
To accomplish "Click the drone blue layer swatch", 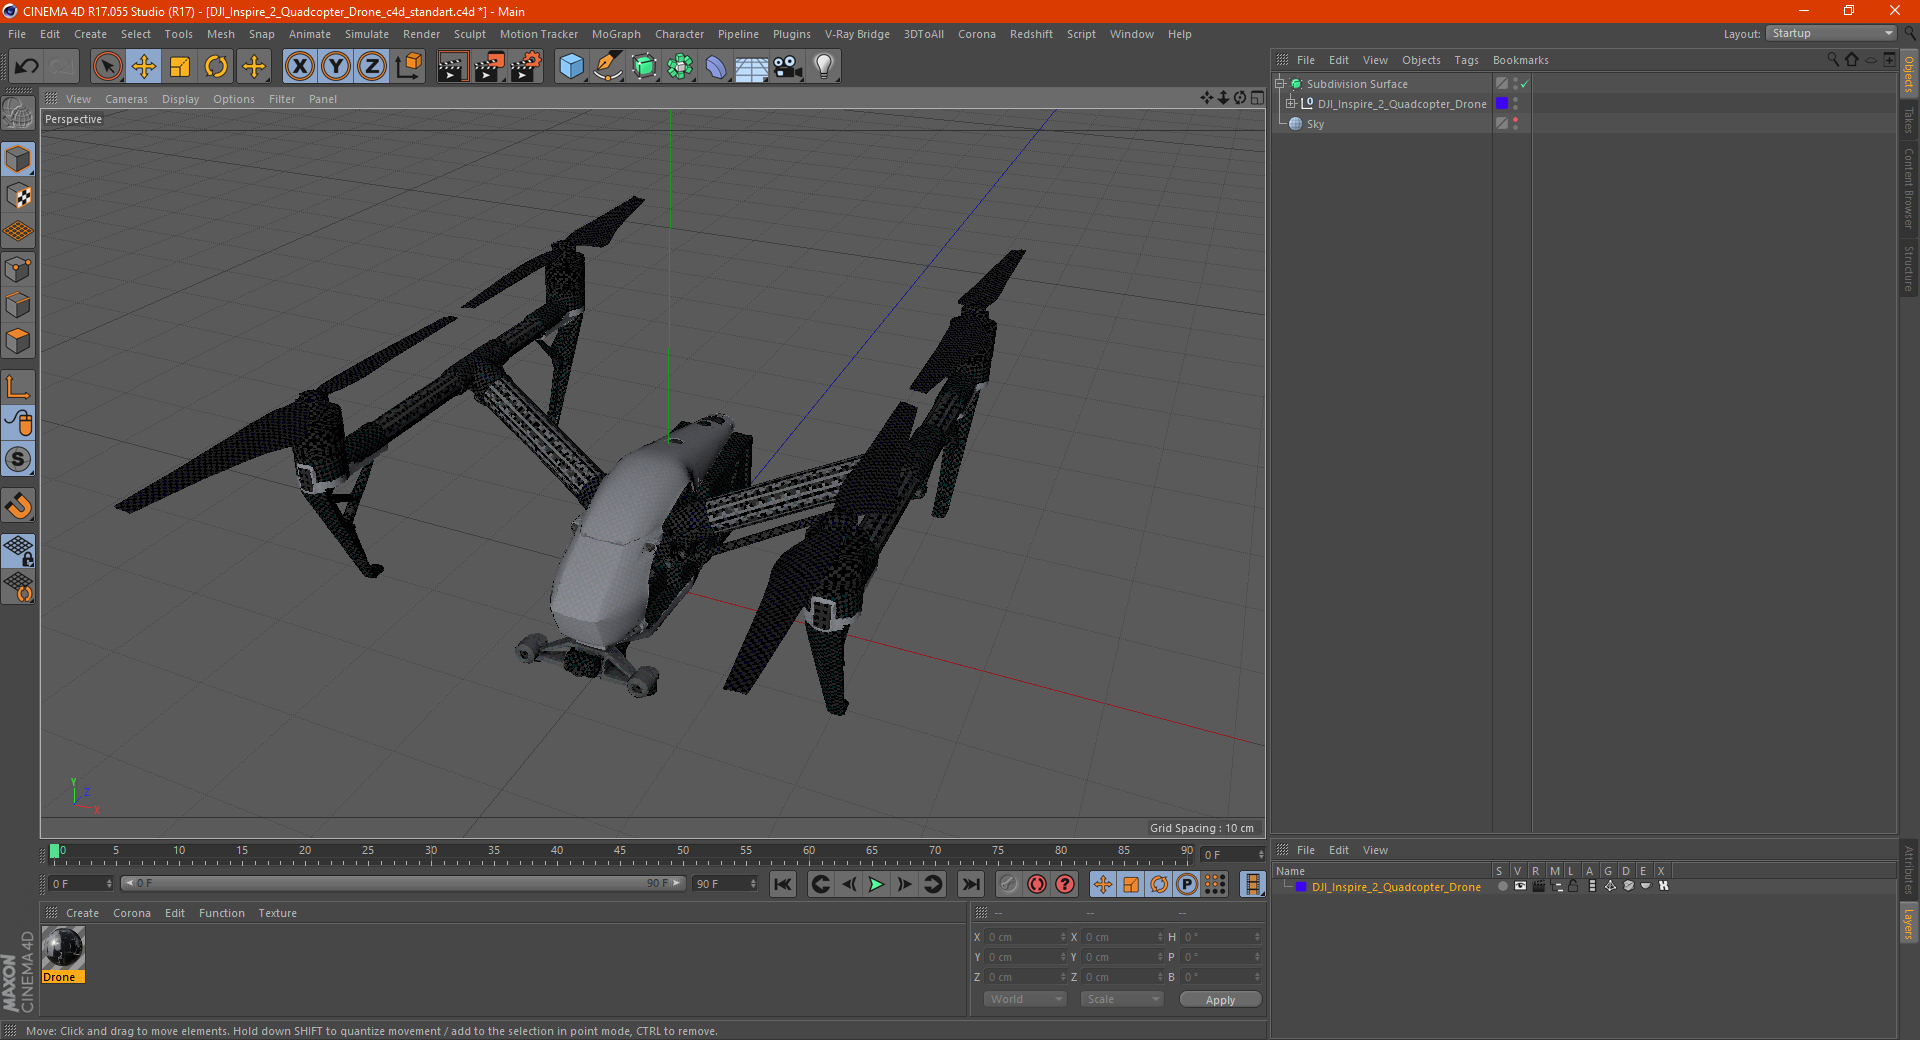I will click(x=1501, y=104).
